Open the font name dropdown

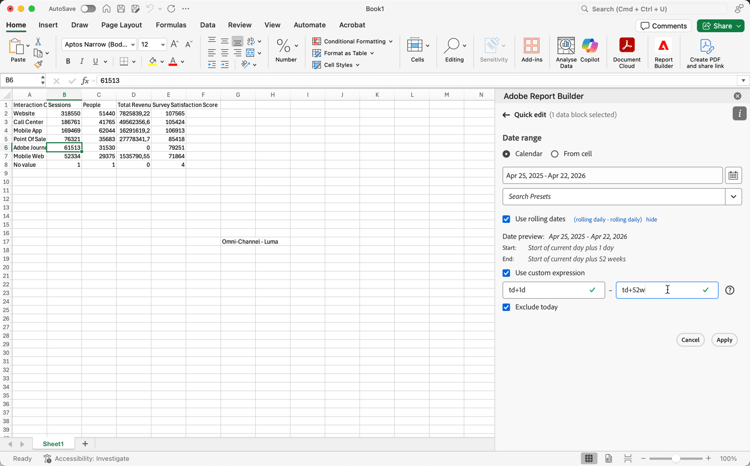click(x=133, y=44)
